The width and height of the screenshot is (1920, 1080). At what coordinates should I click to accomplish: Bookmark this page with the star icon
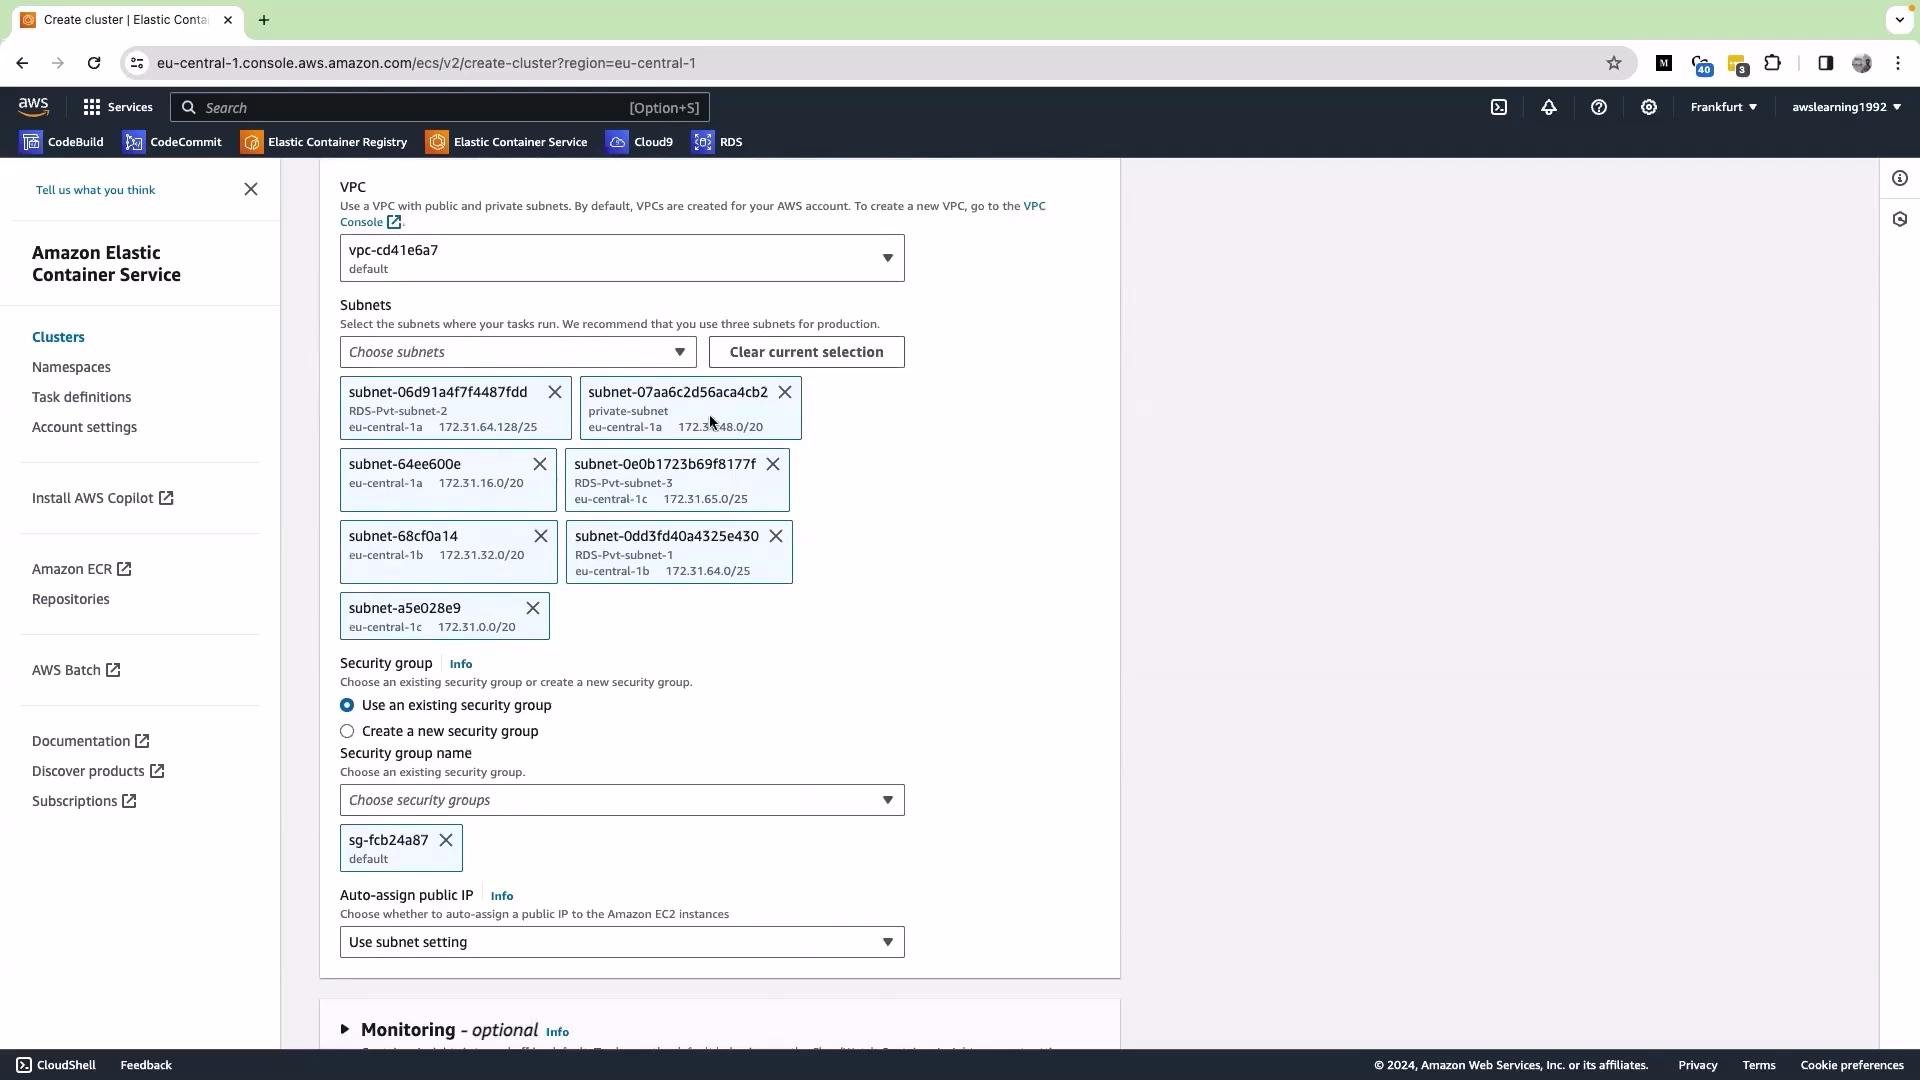1614,63
